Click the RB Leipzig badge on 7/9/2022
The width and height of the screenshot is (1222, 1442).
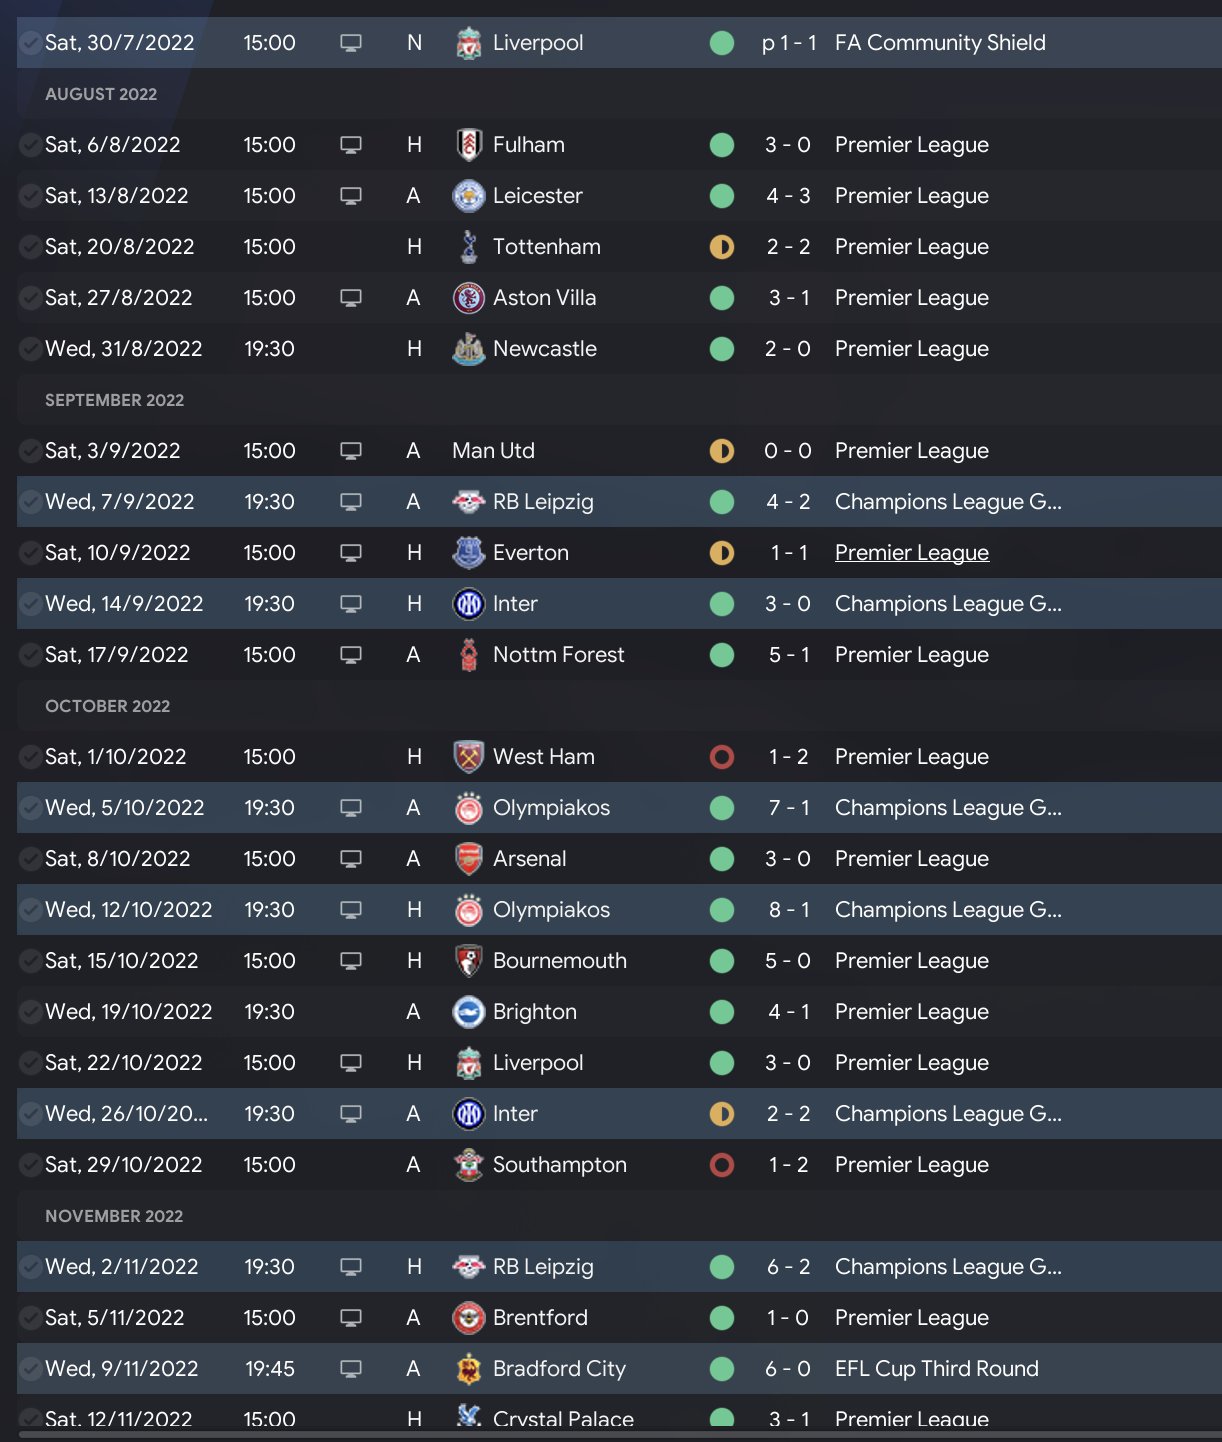click(468, 502)
